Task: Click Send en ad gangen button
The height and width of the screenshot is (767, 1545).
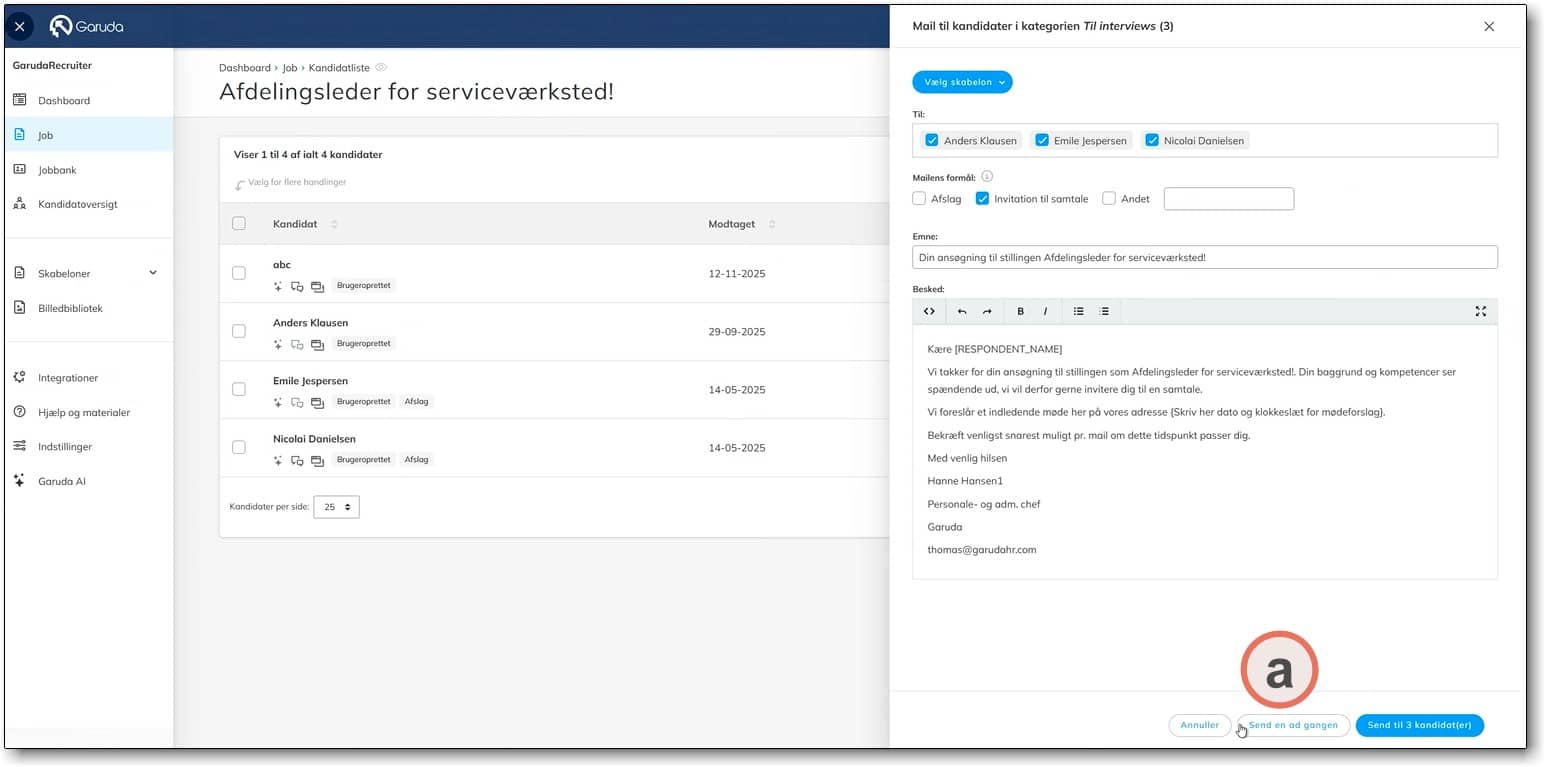Action: point(1293,725)
